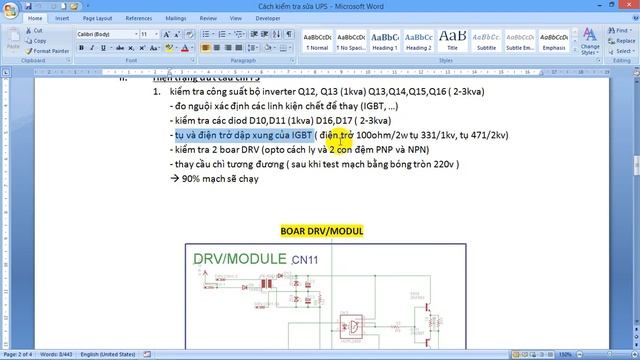Open the Page Layout tab
The width and height of the screenshot is (640, 360).
point(98,18)
